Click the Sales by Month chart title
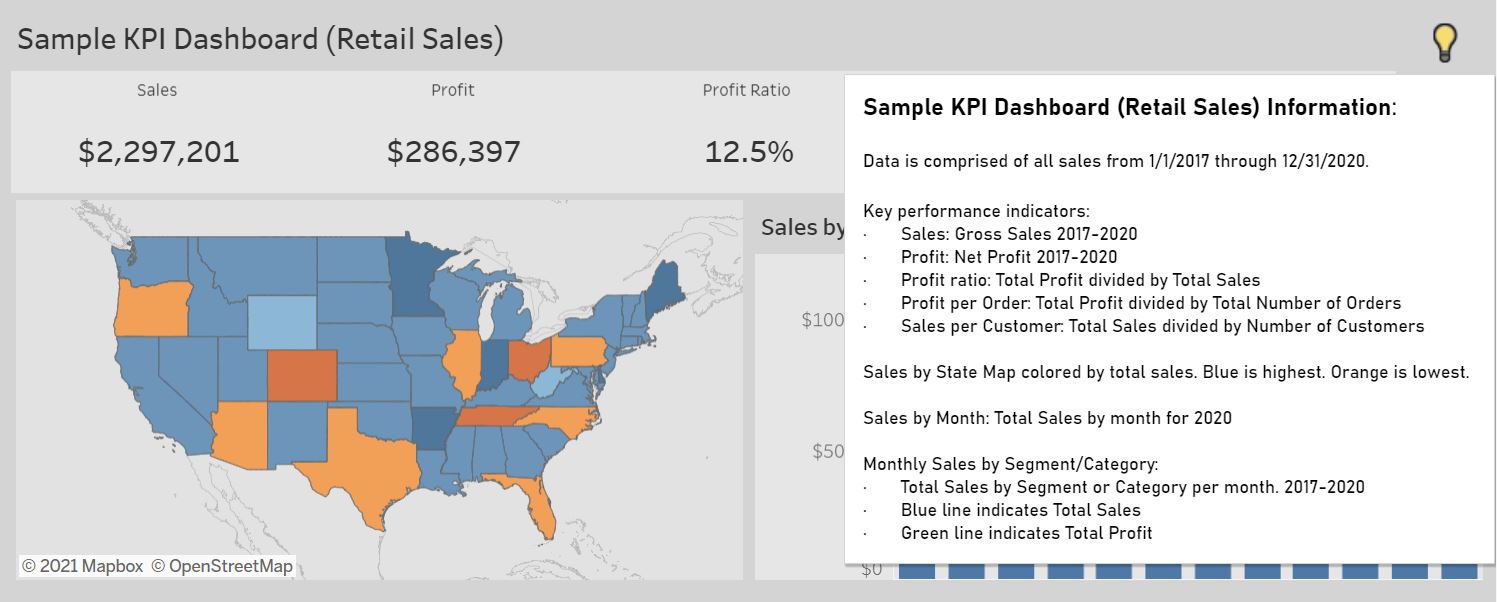Viewport: 1497px width, 602px height. pyautogui.click(x=803, y=227)
